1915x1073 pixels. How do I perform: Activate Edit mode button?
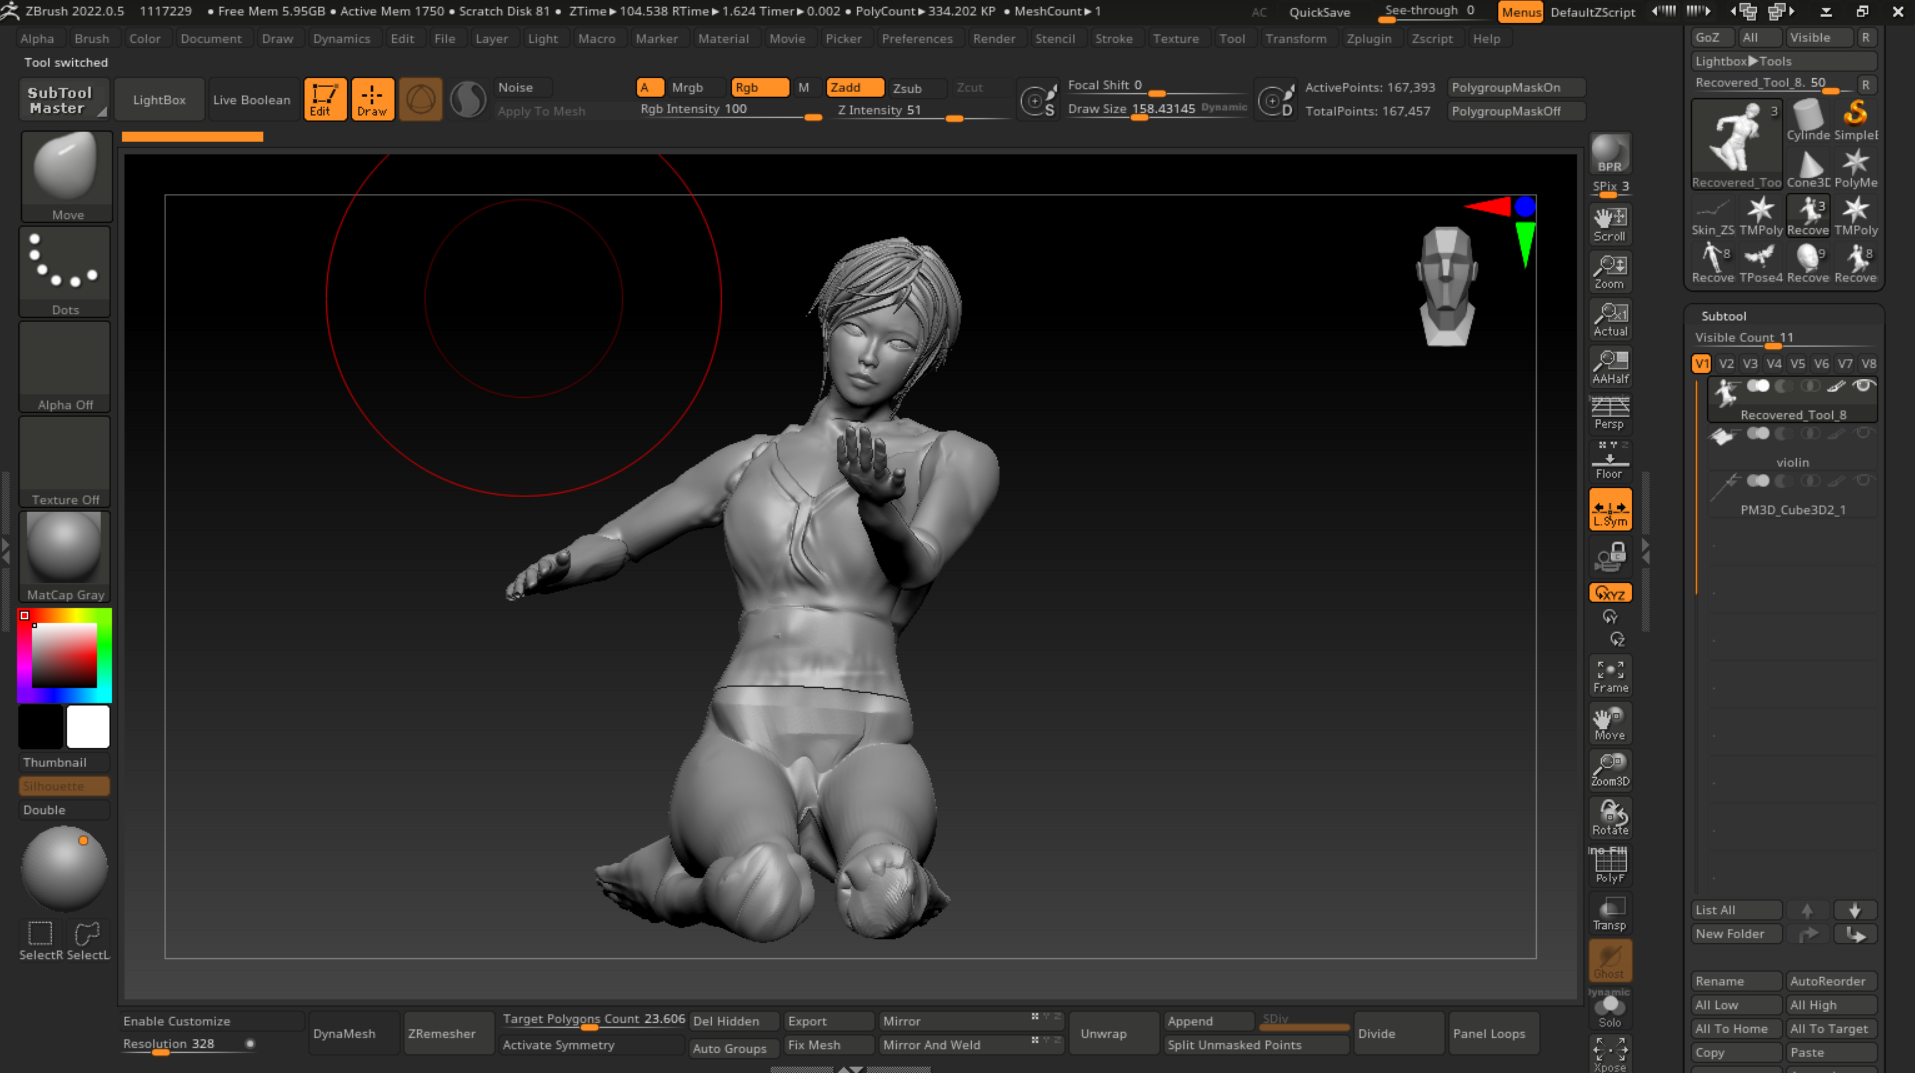click(325, 99)
